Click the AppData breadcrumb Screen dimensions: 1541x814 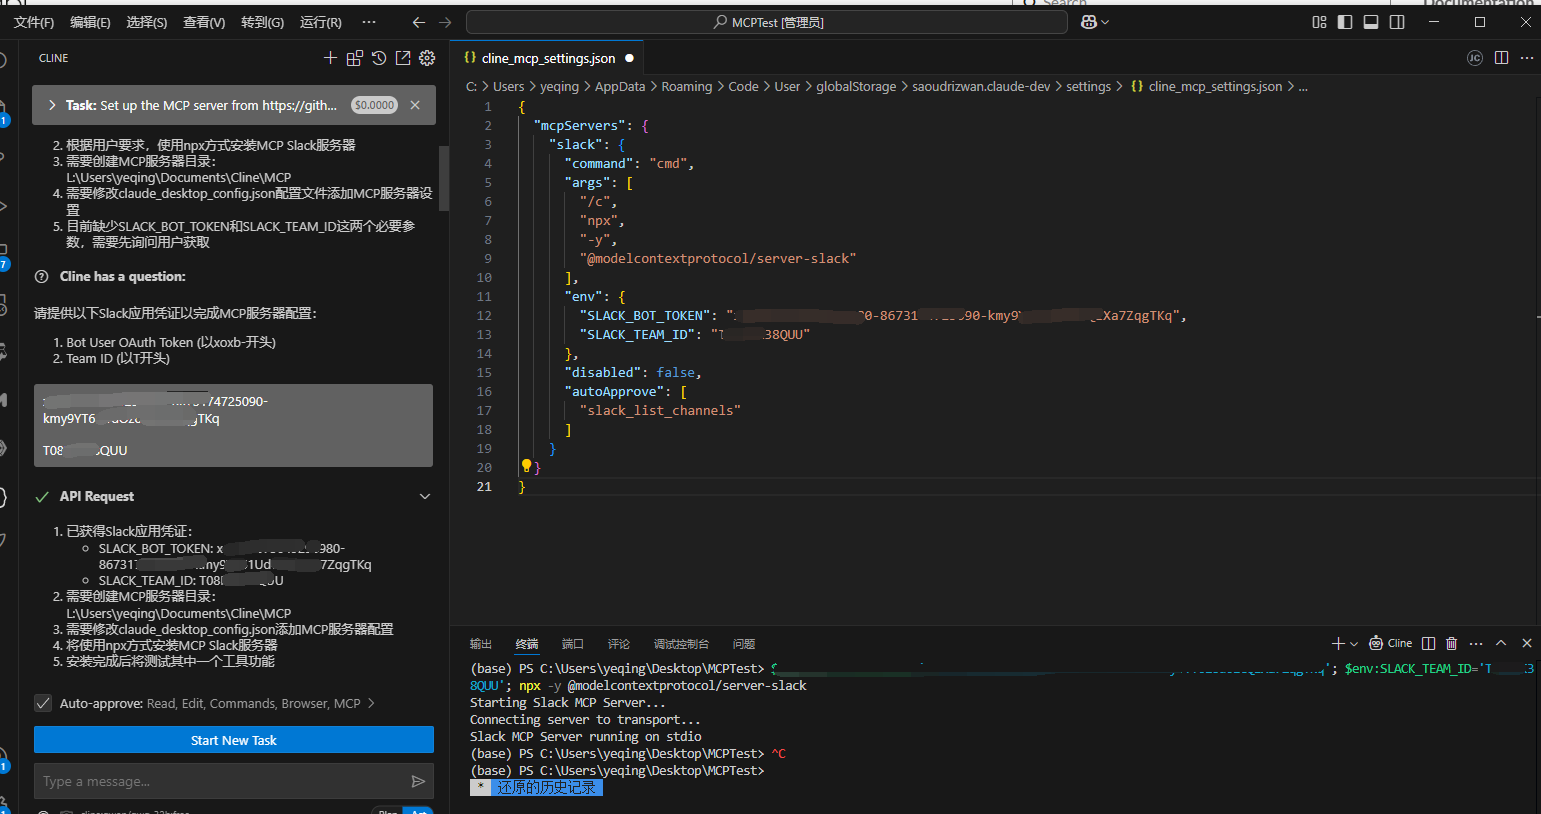620,87
